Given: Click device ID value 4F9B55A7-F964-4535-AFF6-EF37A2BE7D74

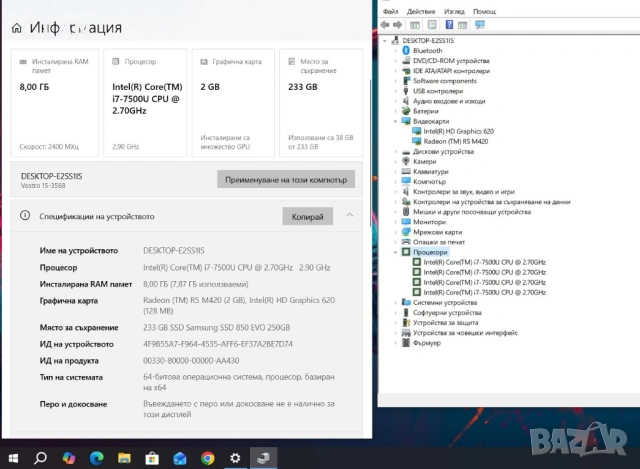Looking at the screenshot, I should coord(218,344).
